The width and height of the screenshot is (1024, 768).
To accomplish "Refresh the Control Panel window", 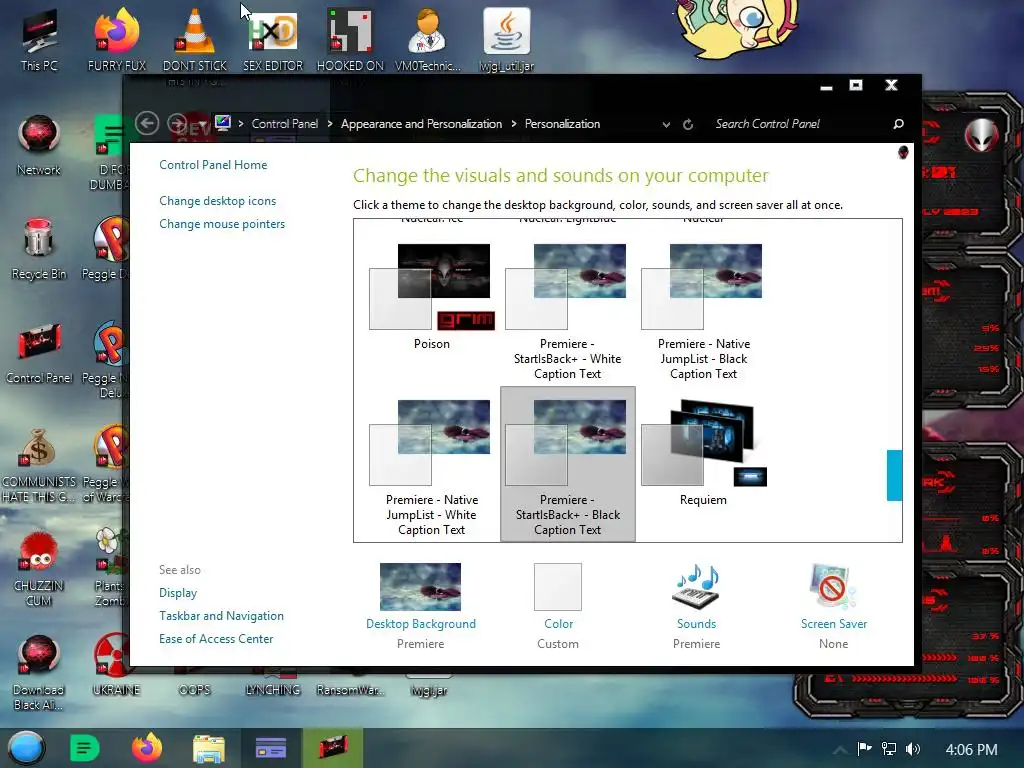I will coord(688,124).
